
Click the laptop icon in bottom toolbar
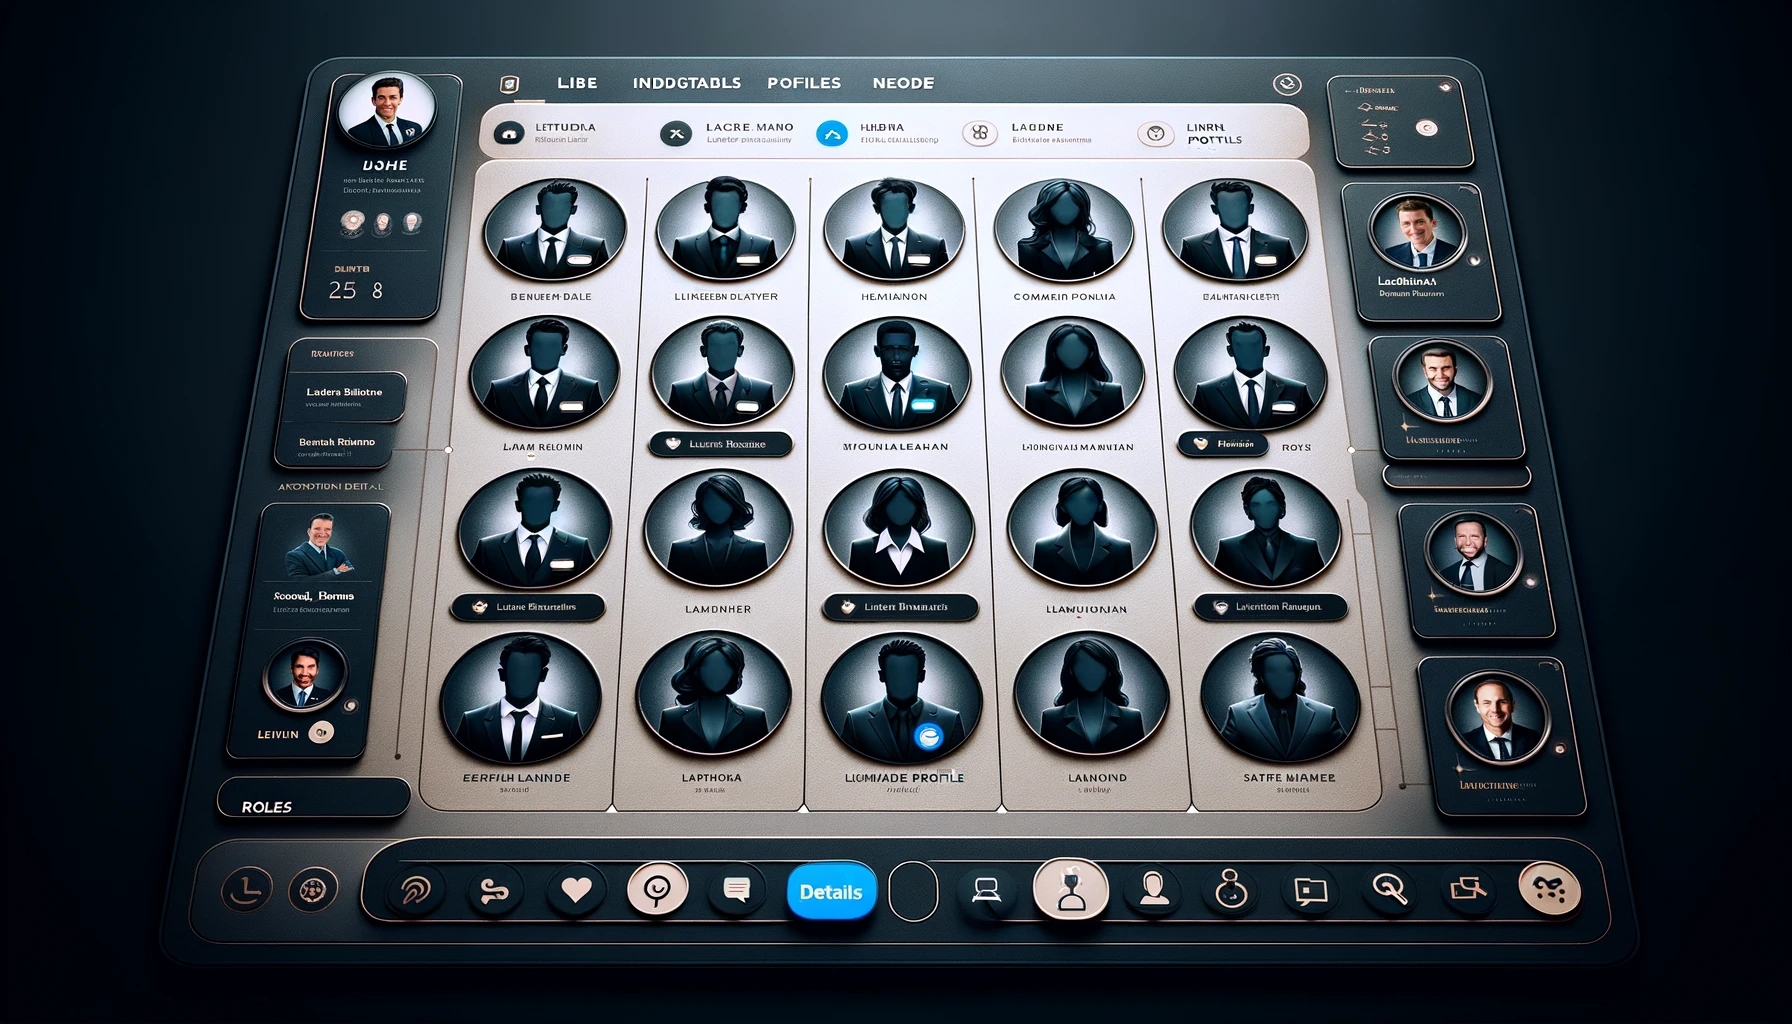coord(986,890)
